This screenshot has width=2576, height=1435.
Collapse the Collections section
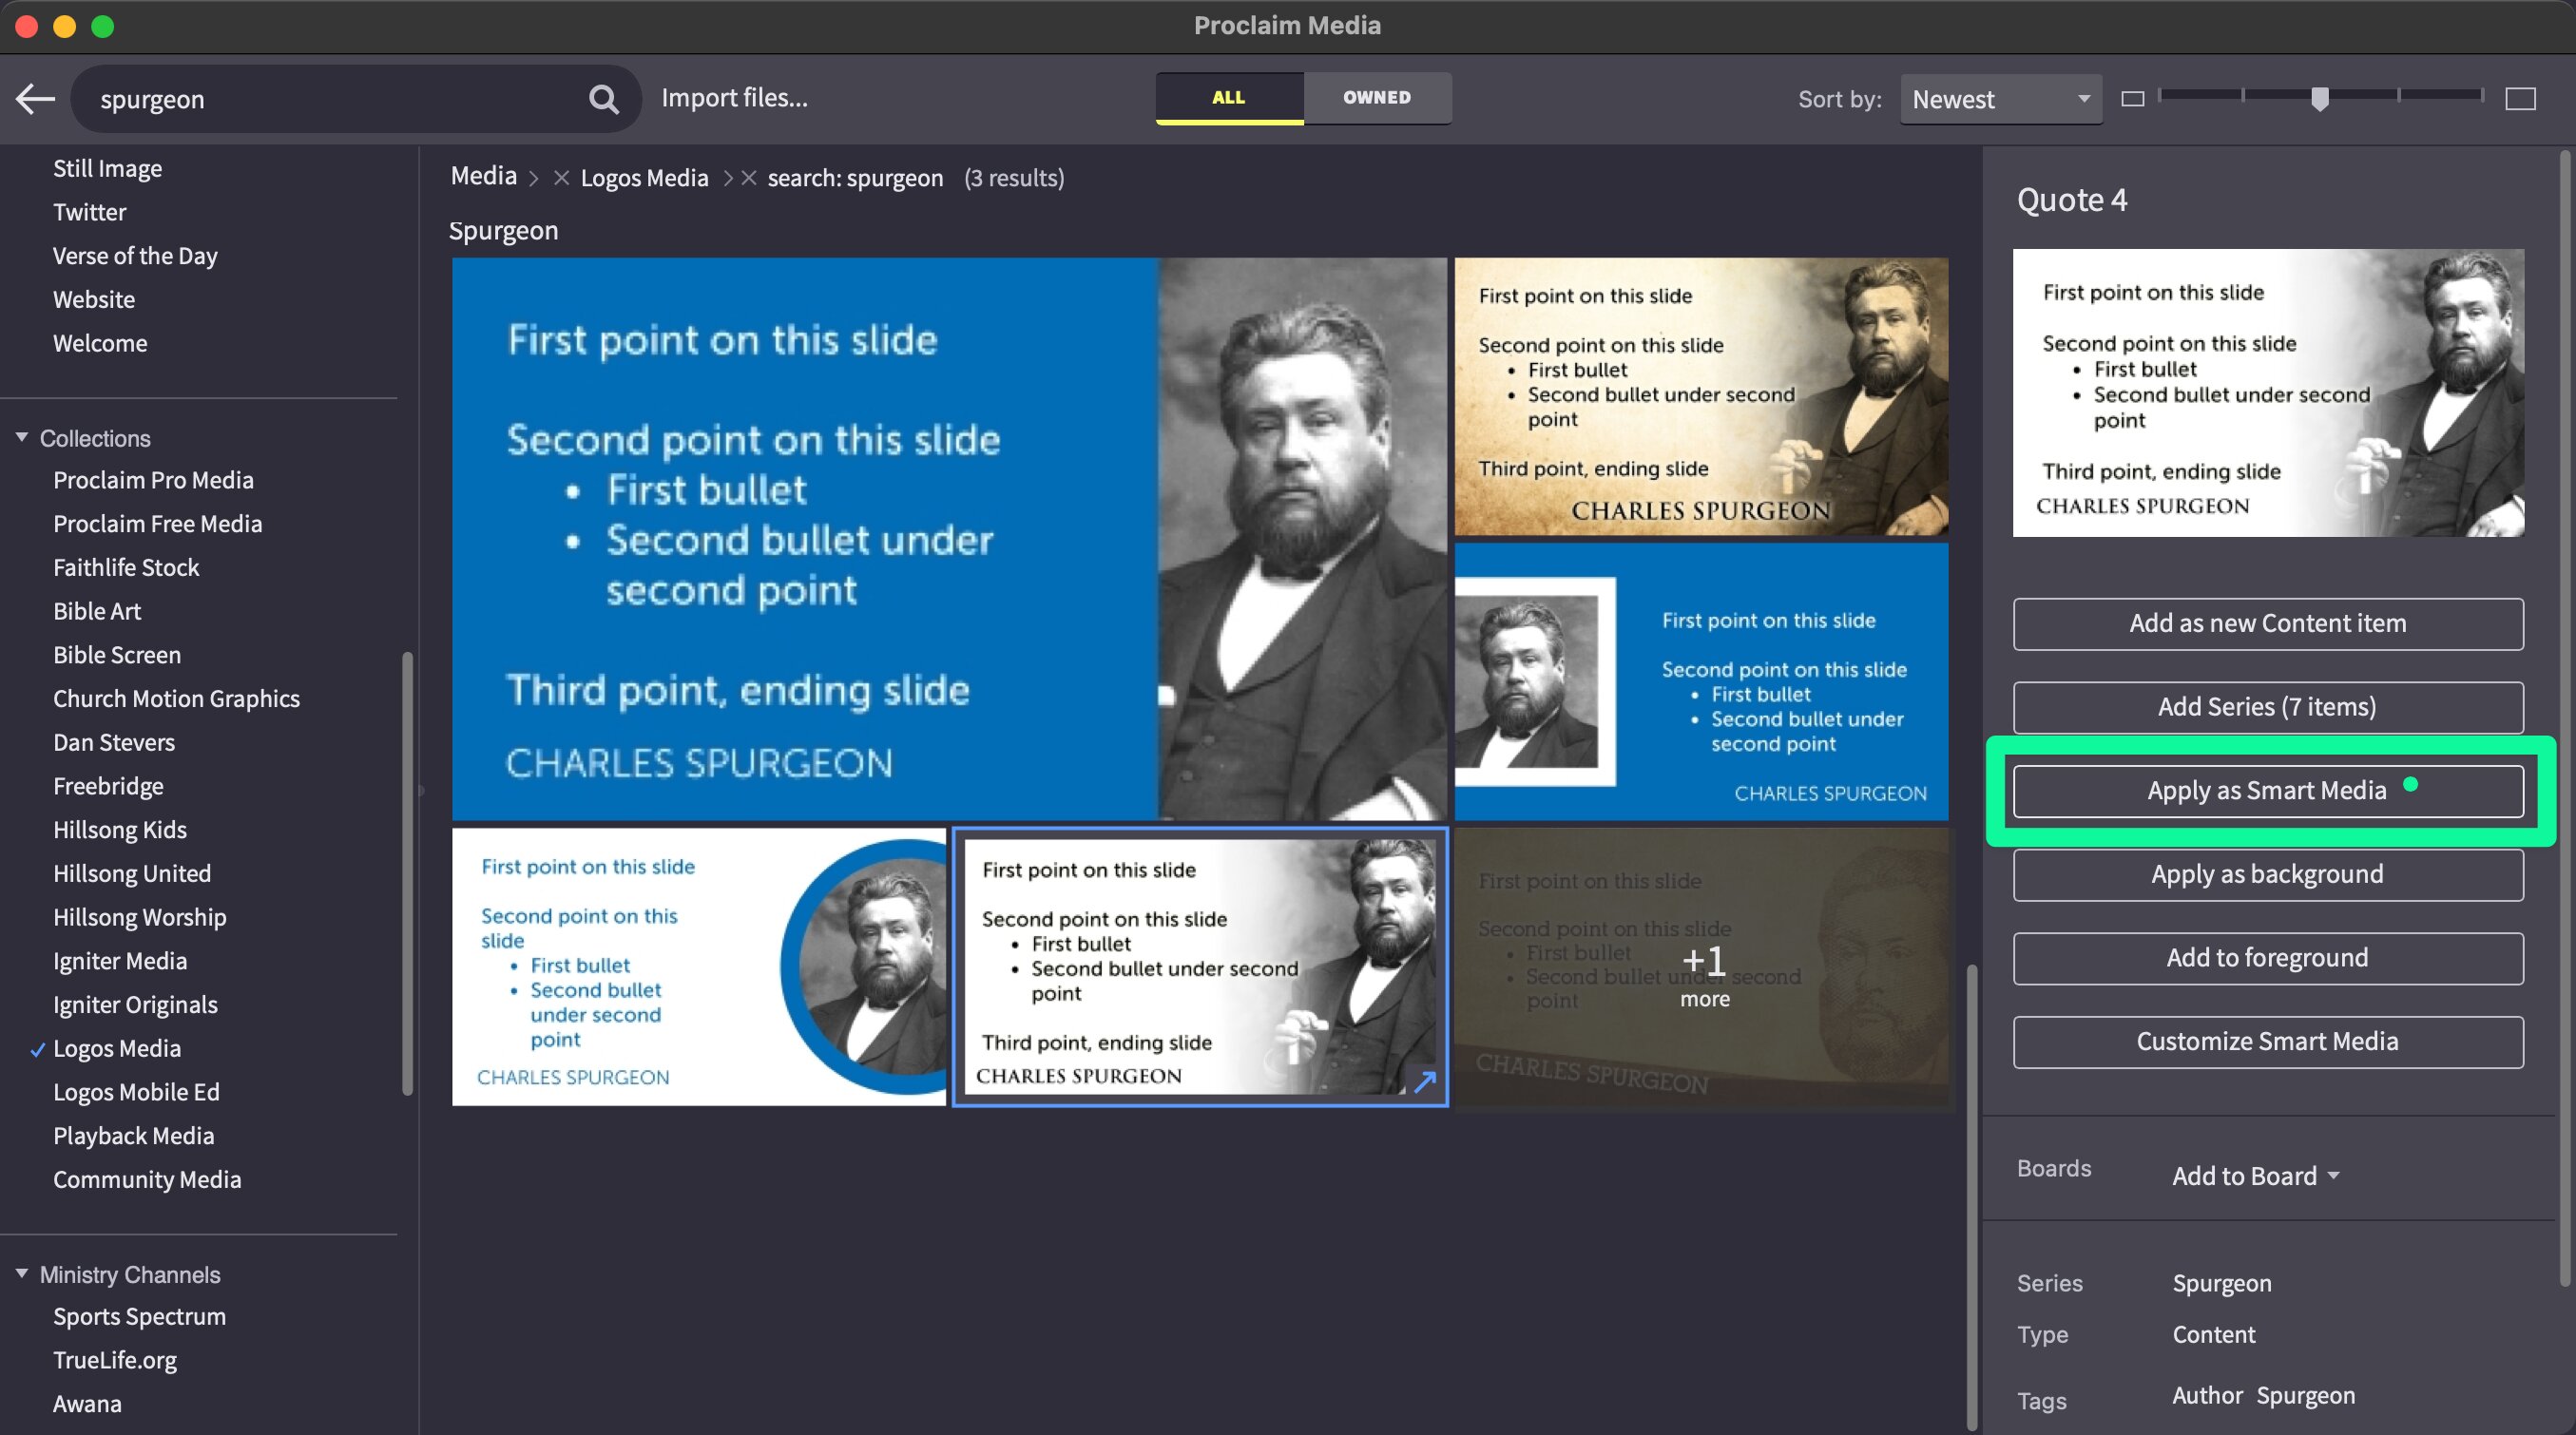21,437
